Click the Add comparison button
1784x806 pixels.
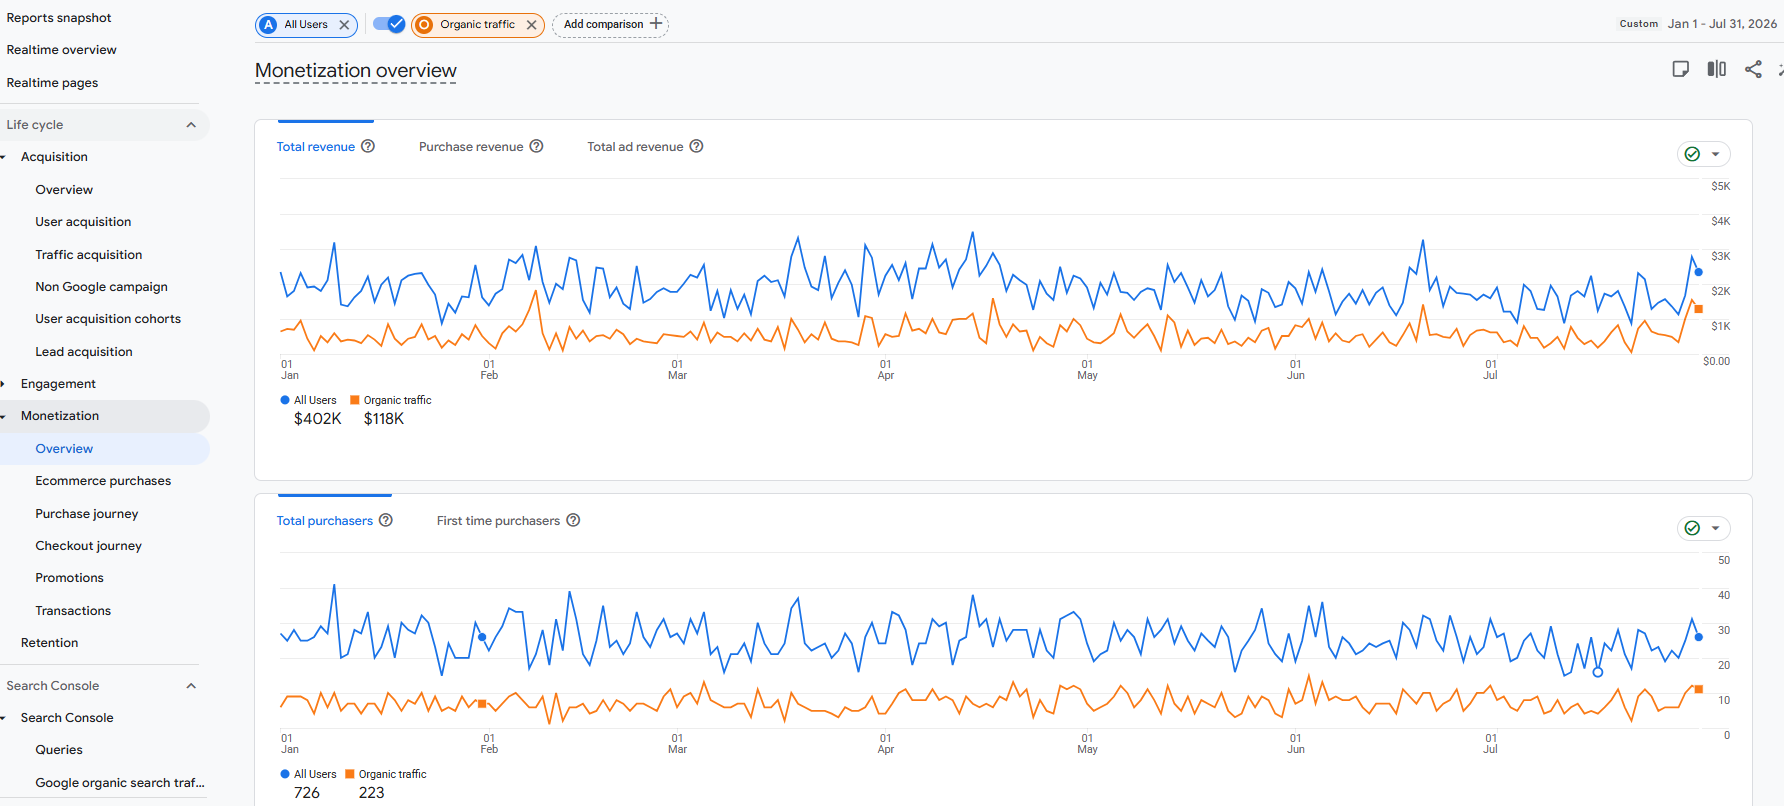coord(611,24)
